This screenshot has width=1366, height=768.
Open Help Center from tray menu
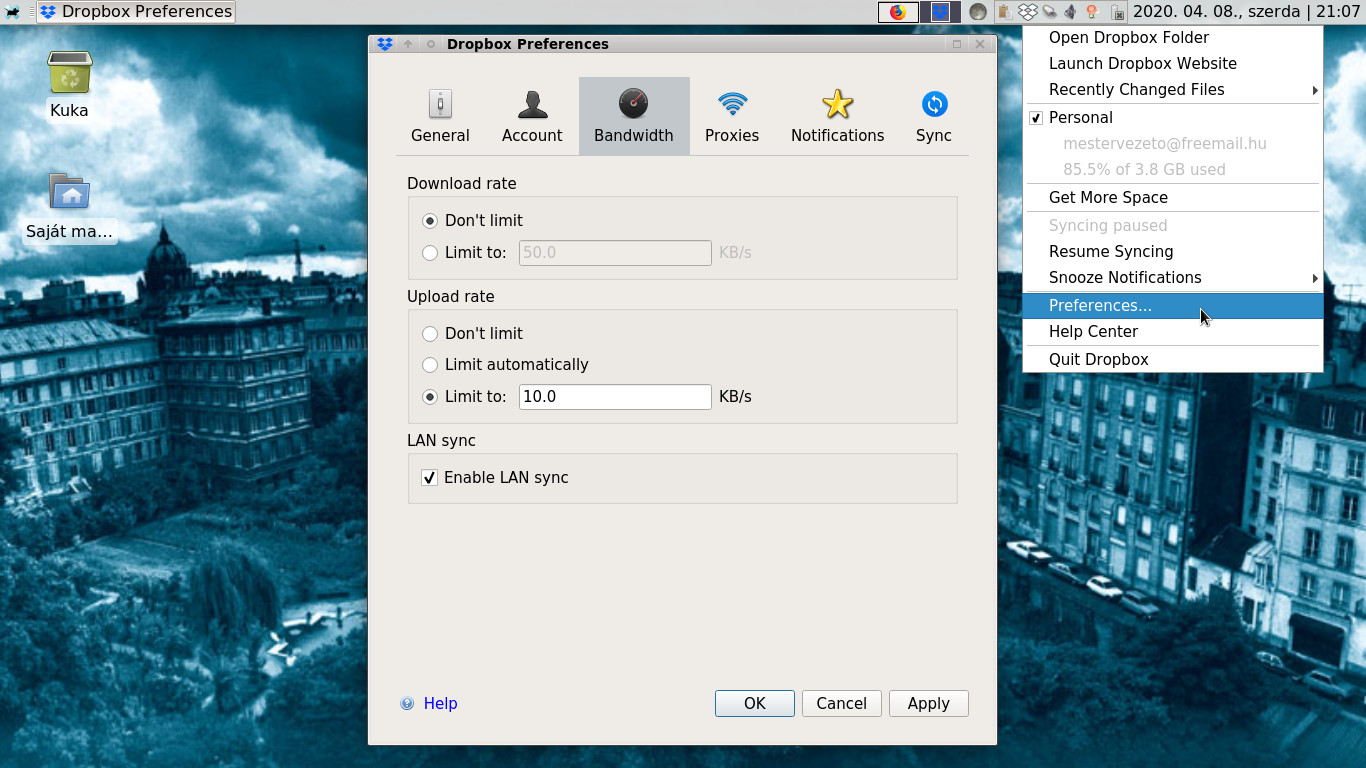coord(1173,332)
